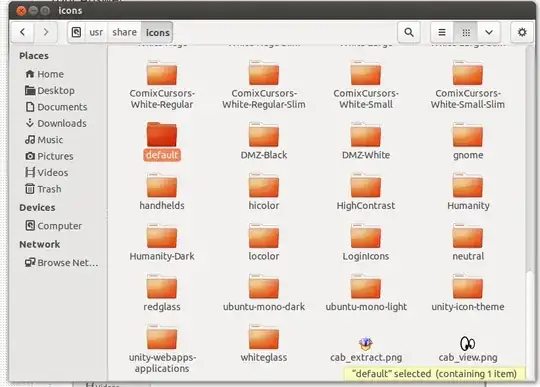Select the Humanity folder
Image resolution: width=540 pixels, height=387 pixels.
coord(468,192)
